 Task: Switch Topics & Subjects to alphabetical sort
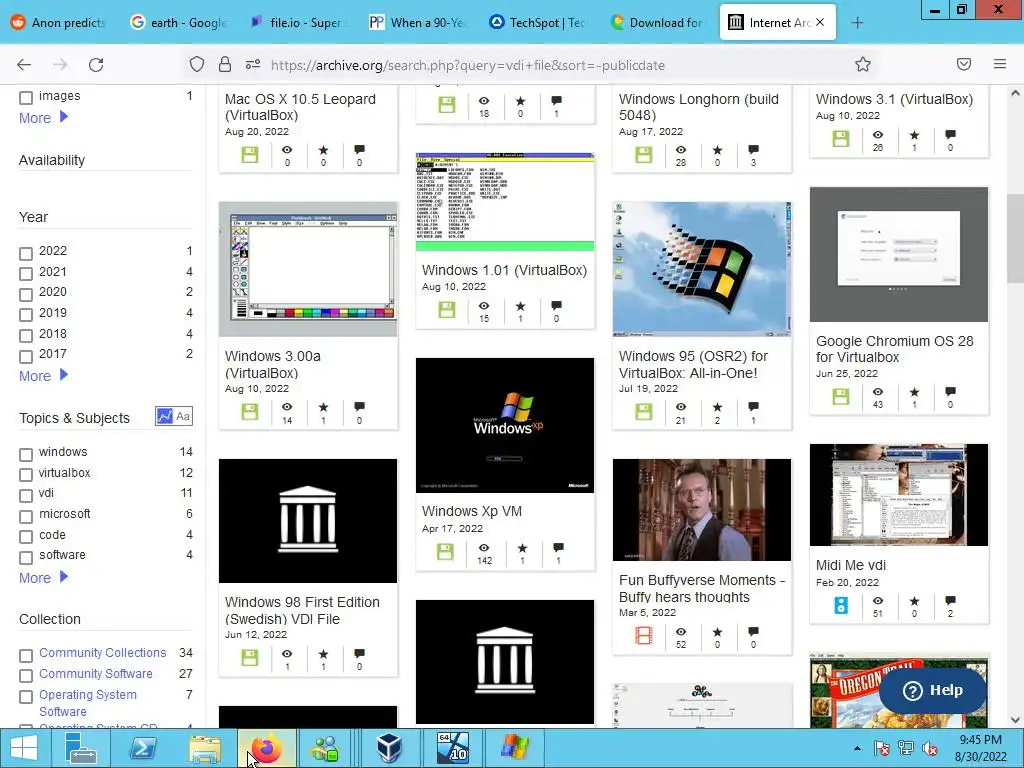184,416
